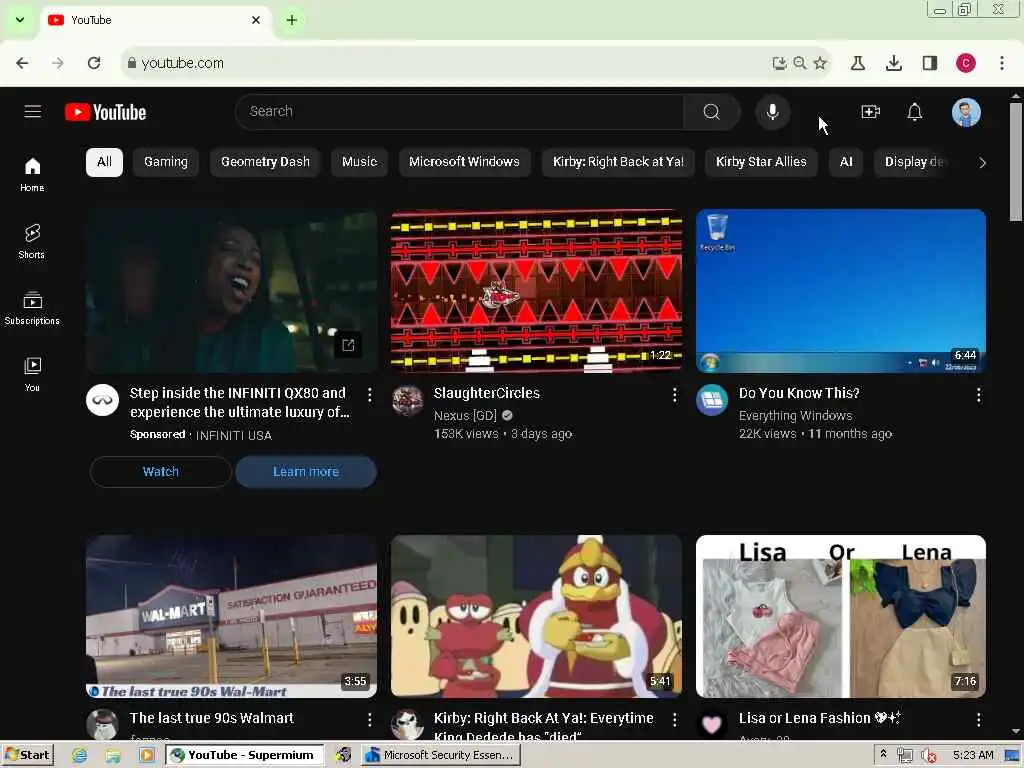Select Kirby: Right Back at Ya! chip
1024x768 pixels.
click(618, 162)
